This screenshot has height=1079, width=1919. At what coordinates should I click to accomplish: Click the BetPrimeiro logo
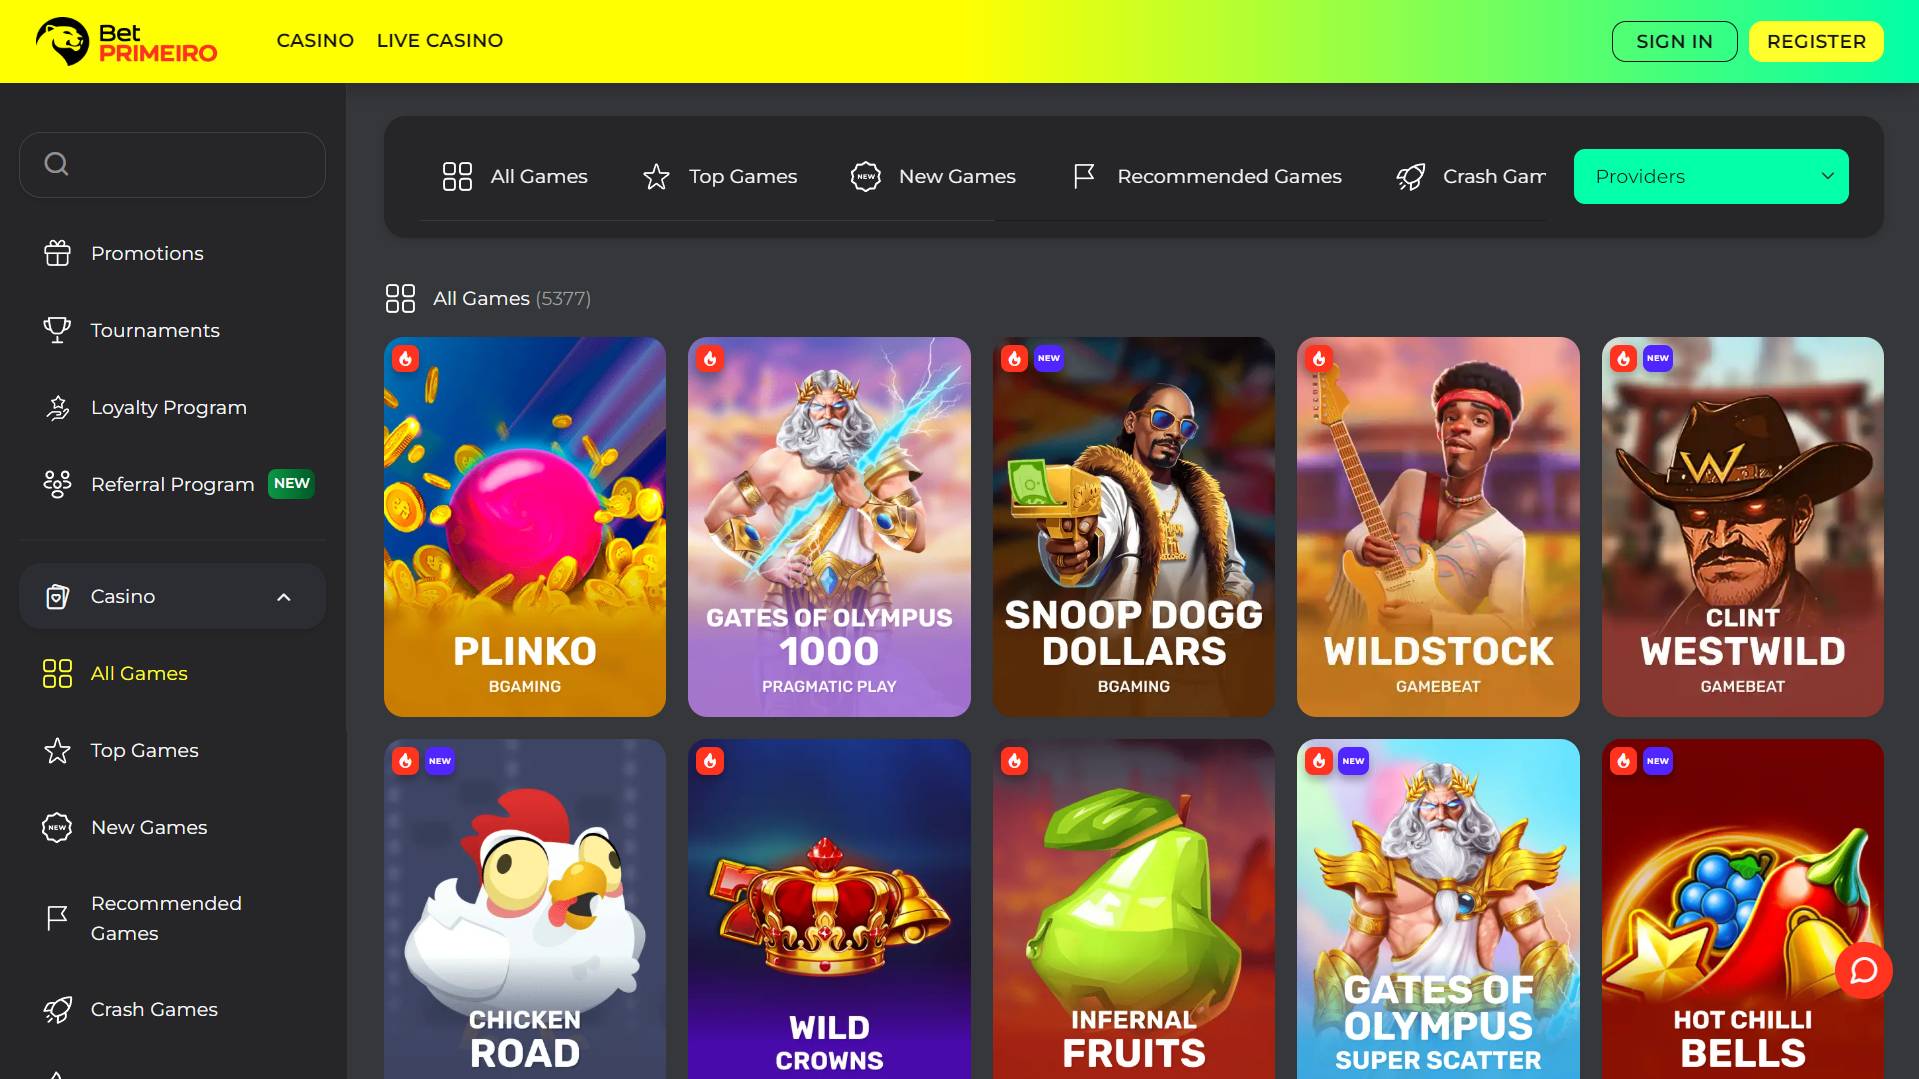tap(126, 42)
